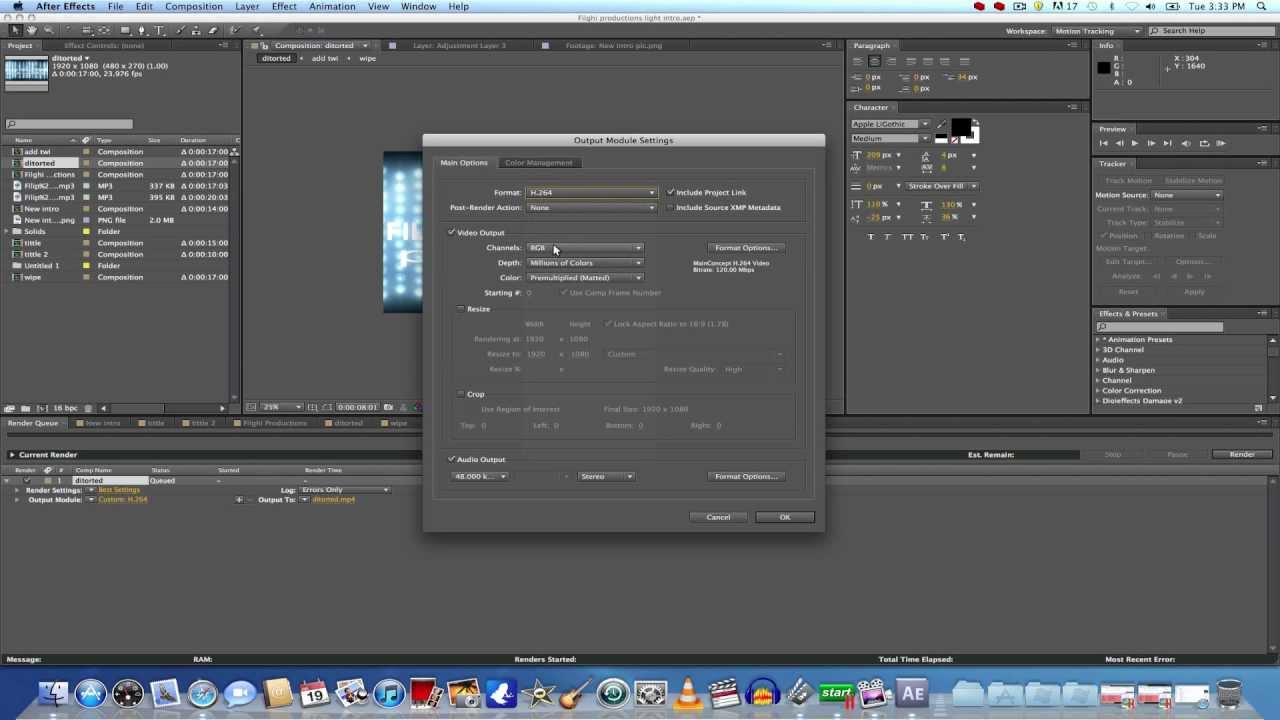This screenshot has width=1280, height=720.
Task: Click the black fill color swatch
Action: point(960,127)
